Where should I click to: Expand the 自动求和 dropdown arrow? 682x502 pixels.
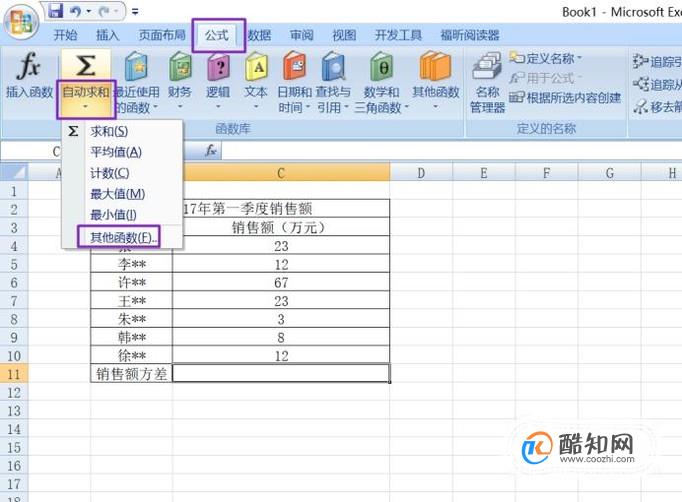pyautogui.click(x=86, y=107)
